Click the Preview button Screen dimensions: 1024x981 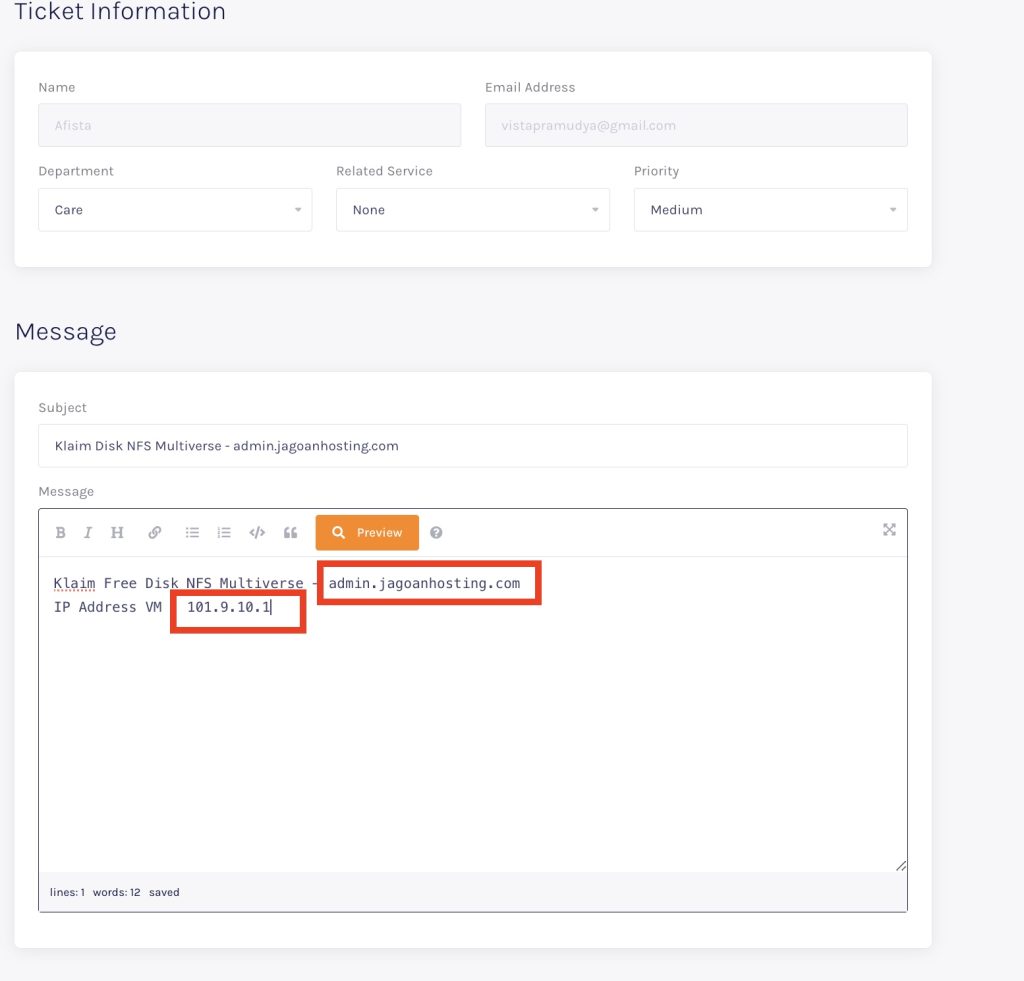367,533
